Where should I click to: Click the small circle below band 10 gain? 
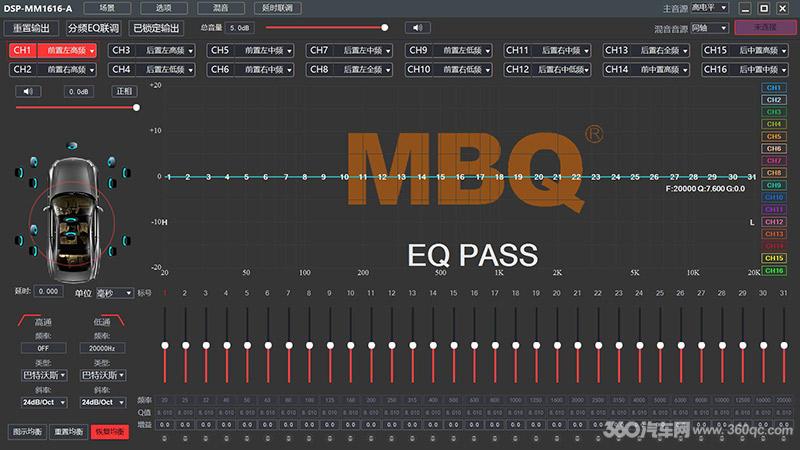click(351, 438)
